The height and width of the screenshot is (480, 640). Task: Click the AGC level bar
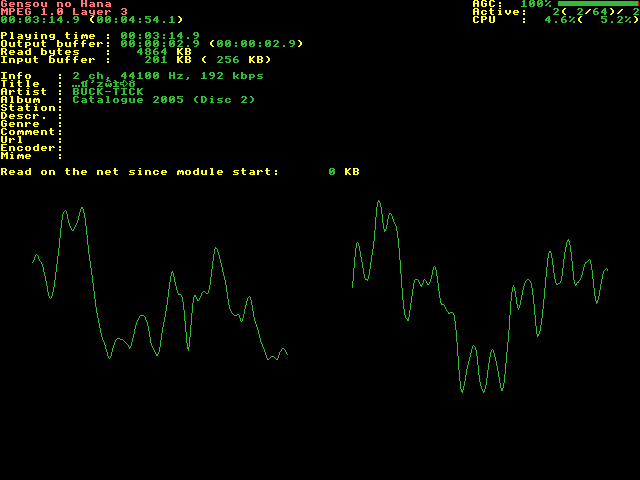click(x=597, y=4)
